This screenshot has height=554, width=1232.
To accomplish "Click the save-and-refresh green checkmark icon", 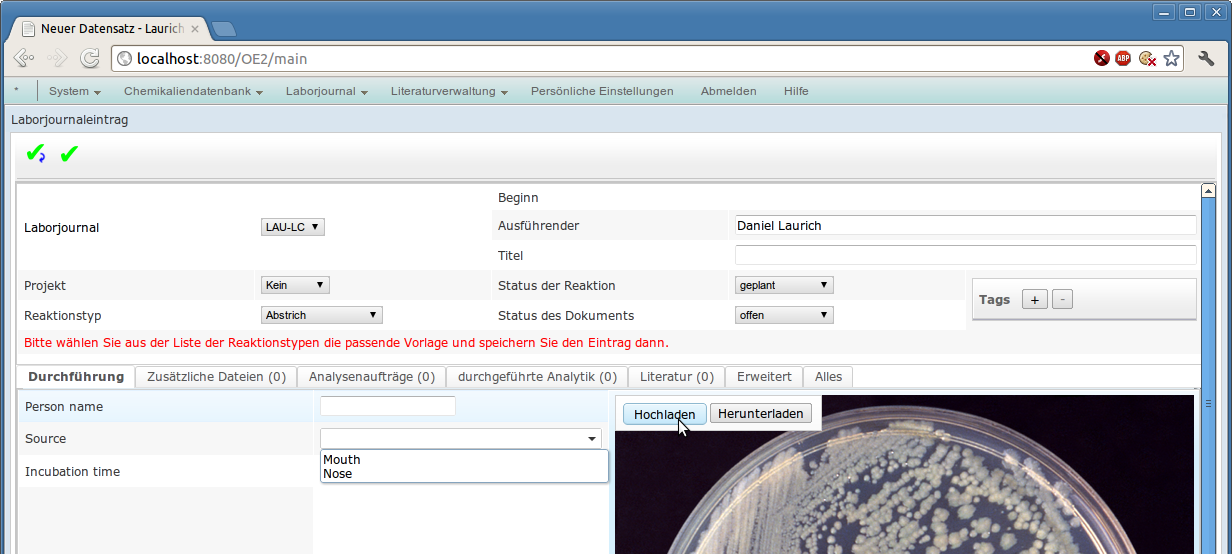I will (35, 154).
